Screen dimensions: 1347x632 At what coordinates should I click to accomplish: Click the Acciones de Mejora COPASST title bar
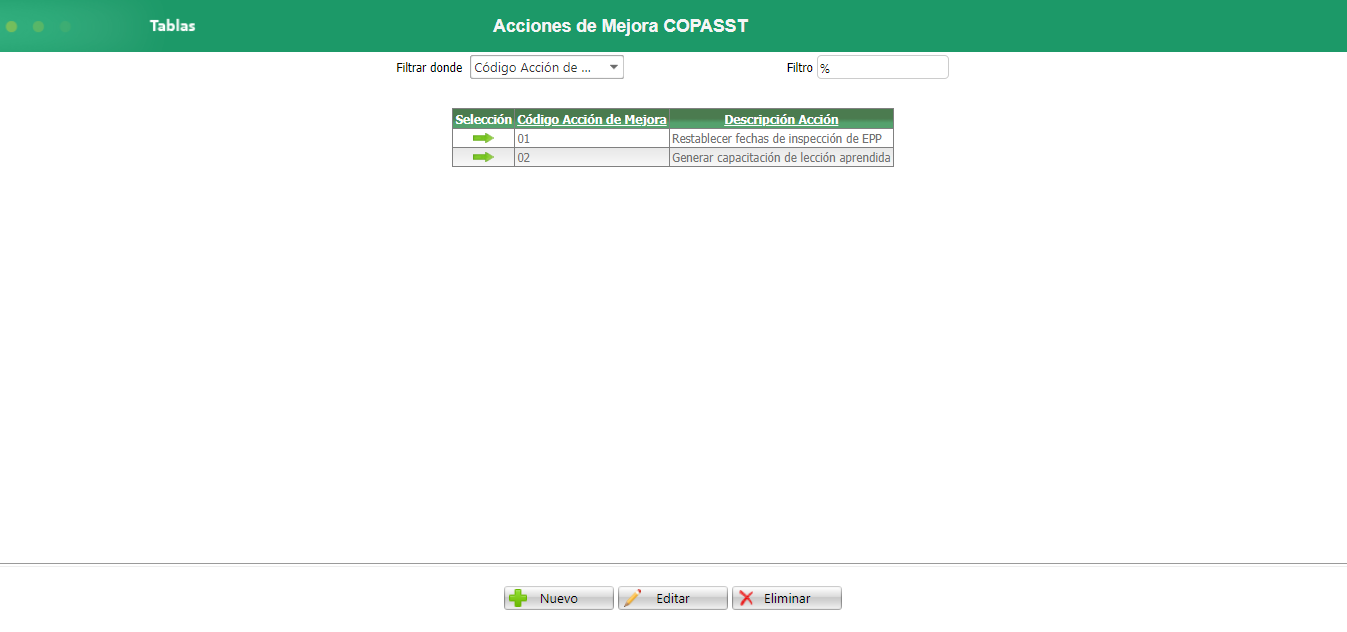pos(621,26)
